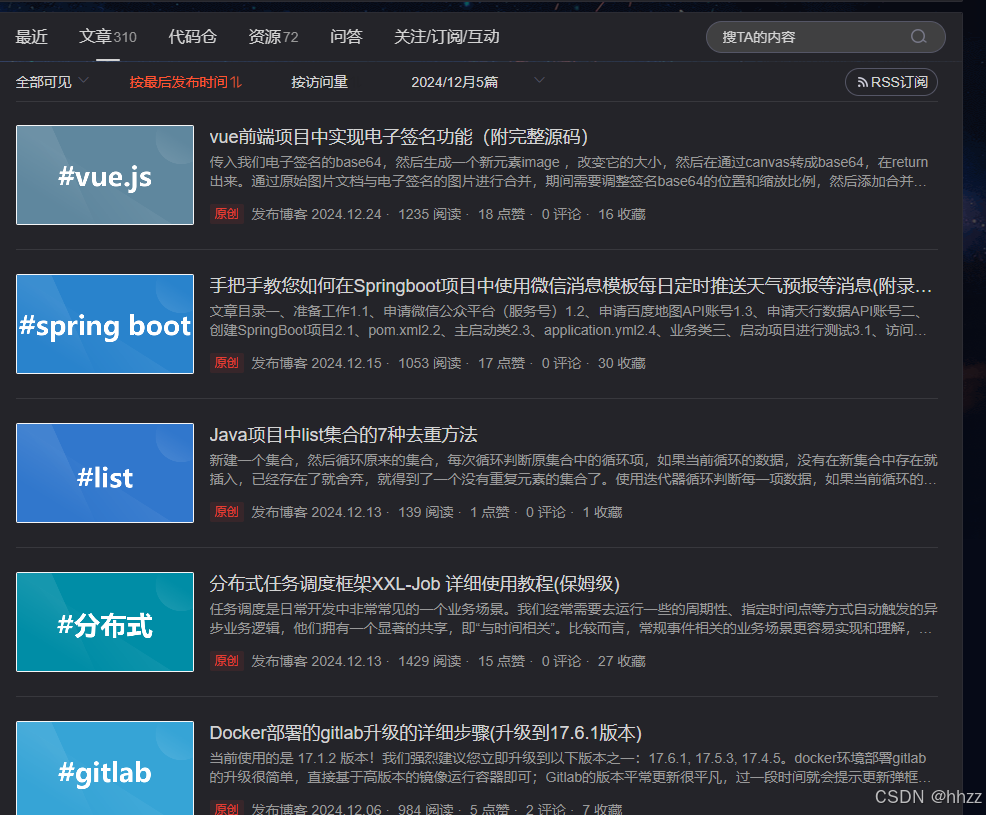This screenshot has width=986, height=815.
Task: Click 16 收藏 count
Action: click(622, 214)
